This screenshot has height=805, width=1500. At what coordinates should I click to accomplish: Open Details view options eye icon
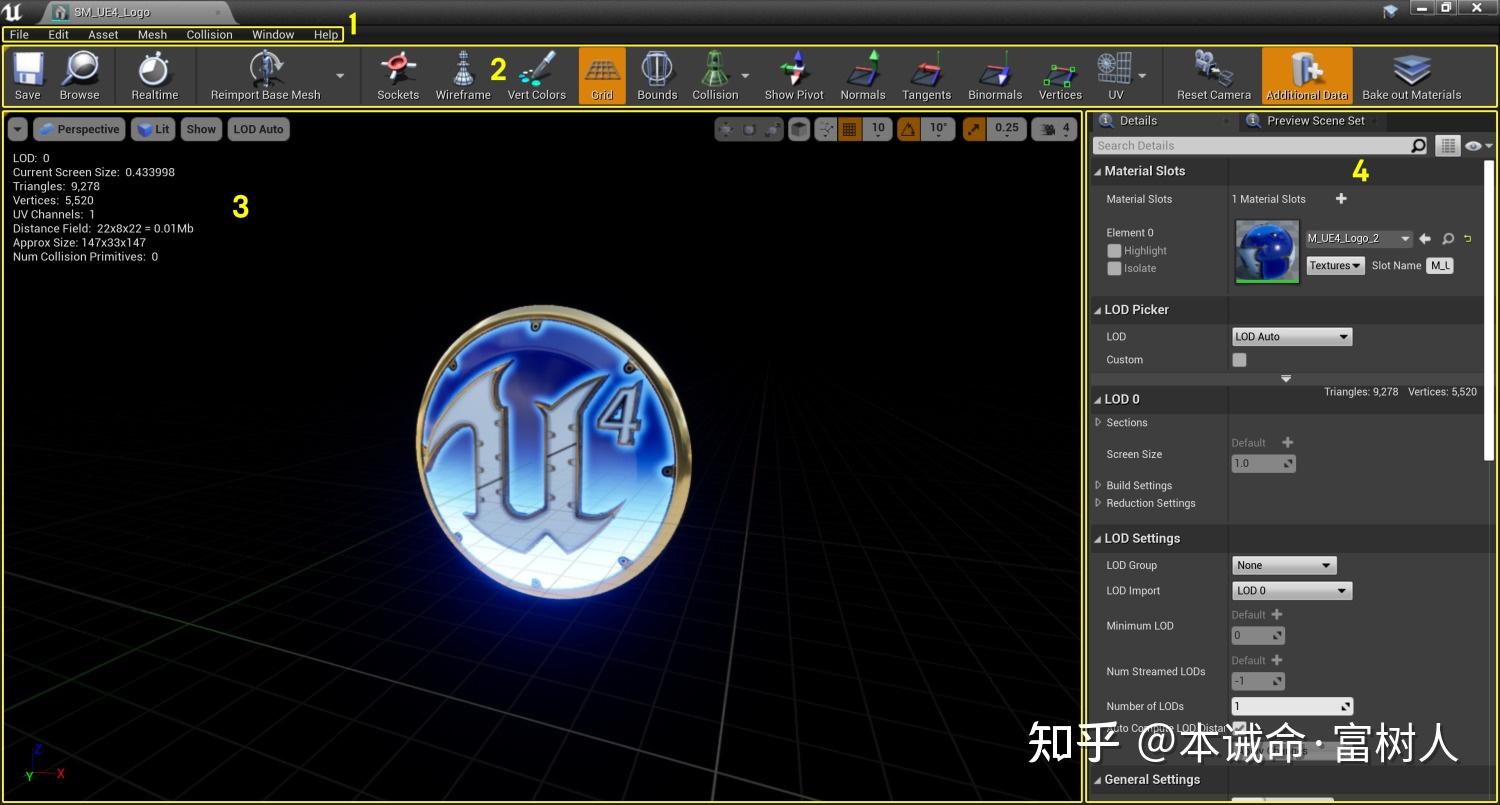coord(1478,146)
